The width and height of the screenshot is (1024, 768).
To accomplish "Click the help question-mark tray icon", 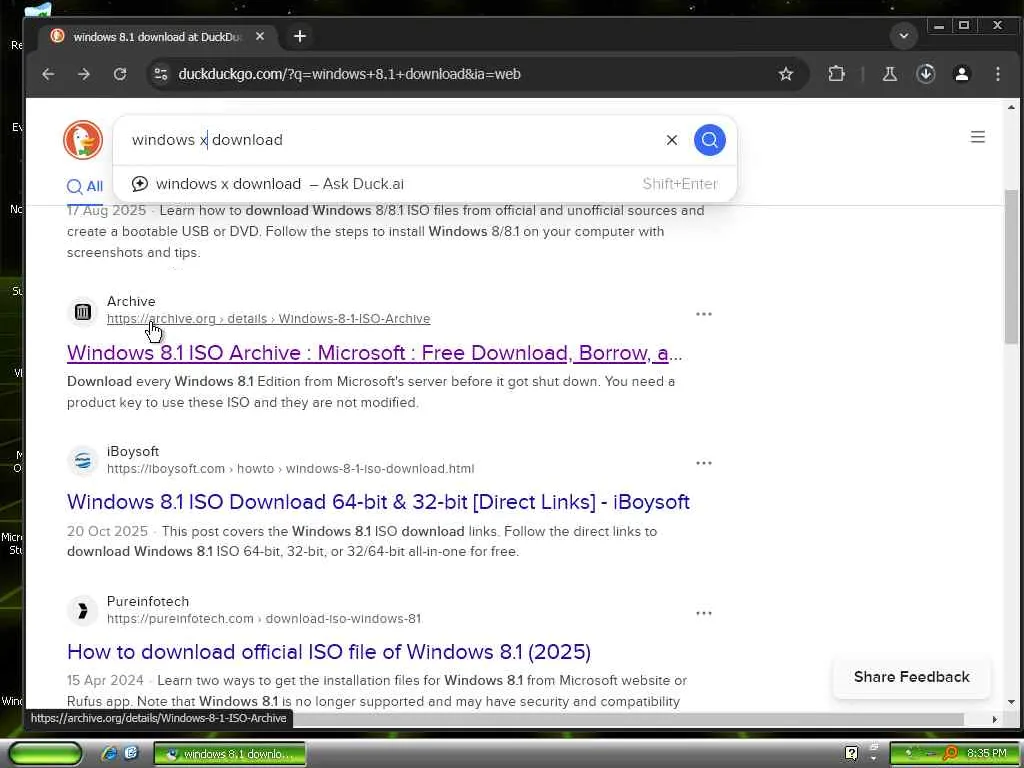I will coord(852,754).
